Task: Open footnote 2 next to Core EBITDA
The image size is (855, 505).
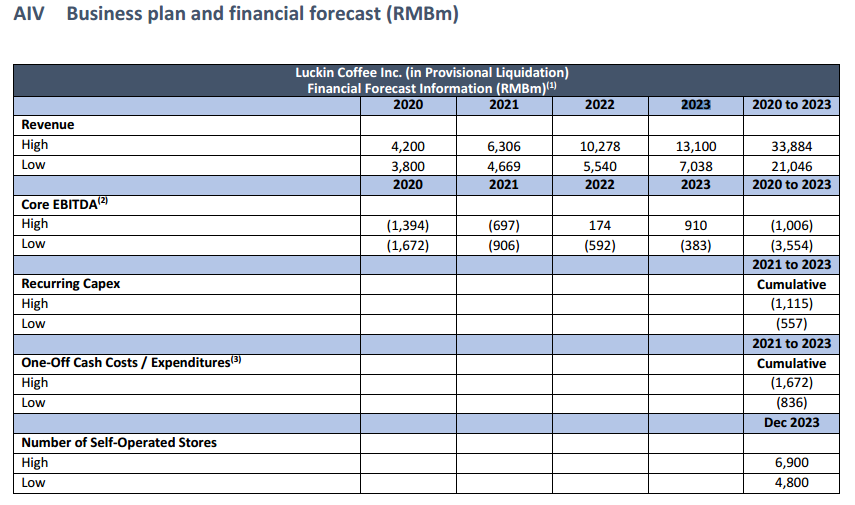Action: point(102,201)
